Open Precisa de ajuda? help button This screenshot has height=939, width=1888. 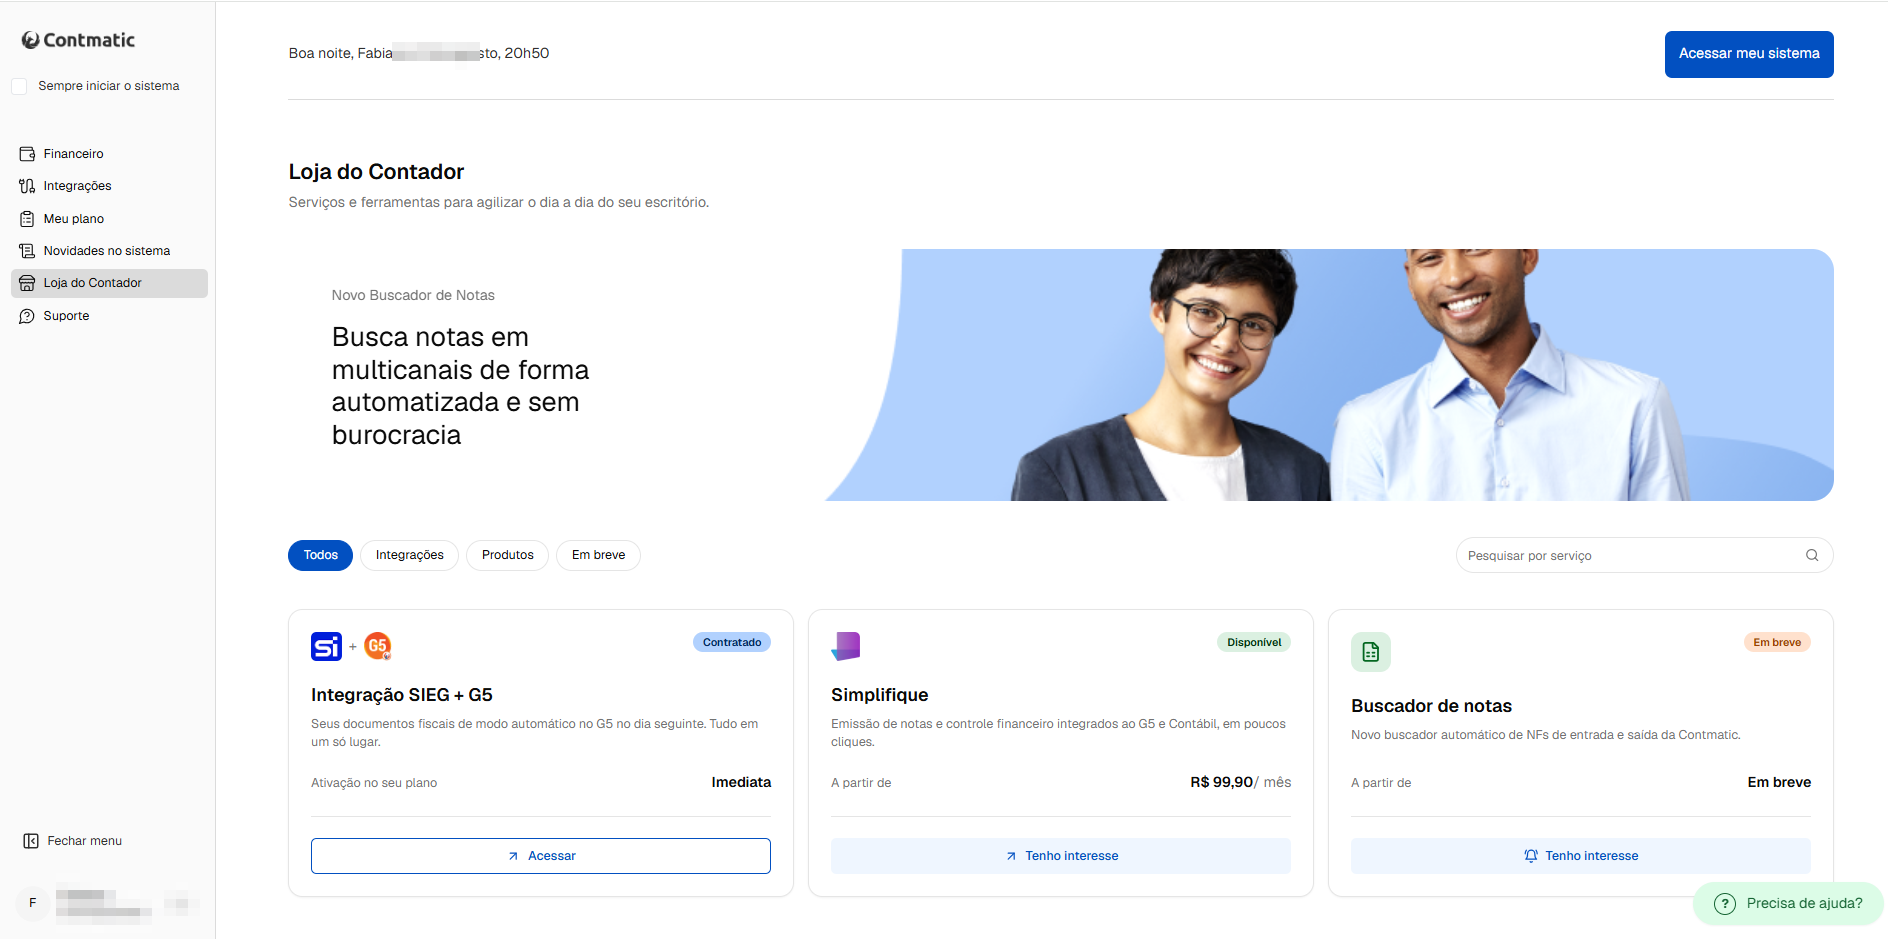pyautogui.click(x=1788, y=903)
